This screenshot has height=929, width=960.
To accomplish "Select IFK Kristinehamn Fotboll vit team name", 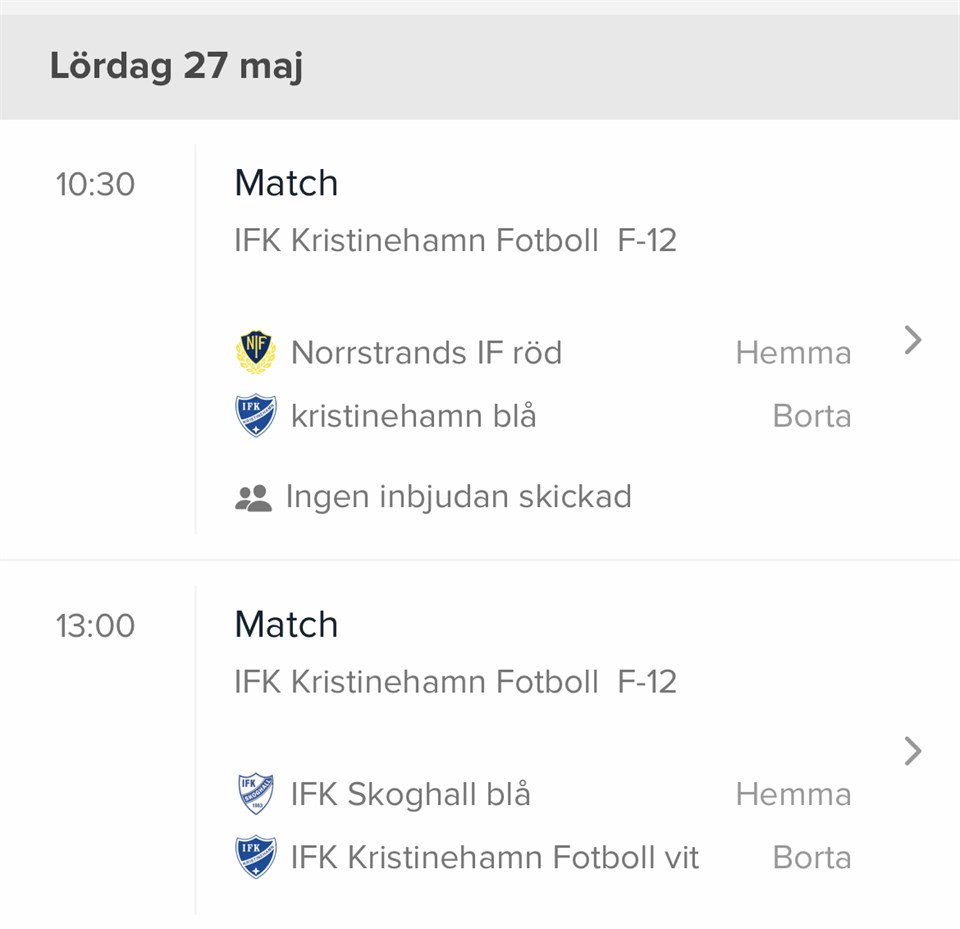I will pyautogui.click(x=495, y=857).
